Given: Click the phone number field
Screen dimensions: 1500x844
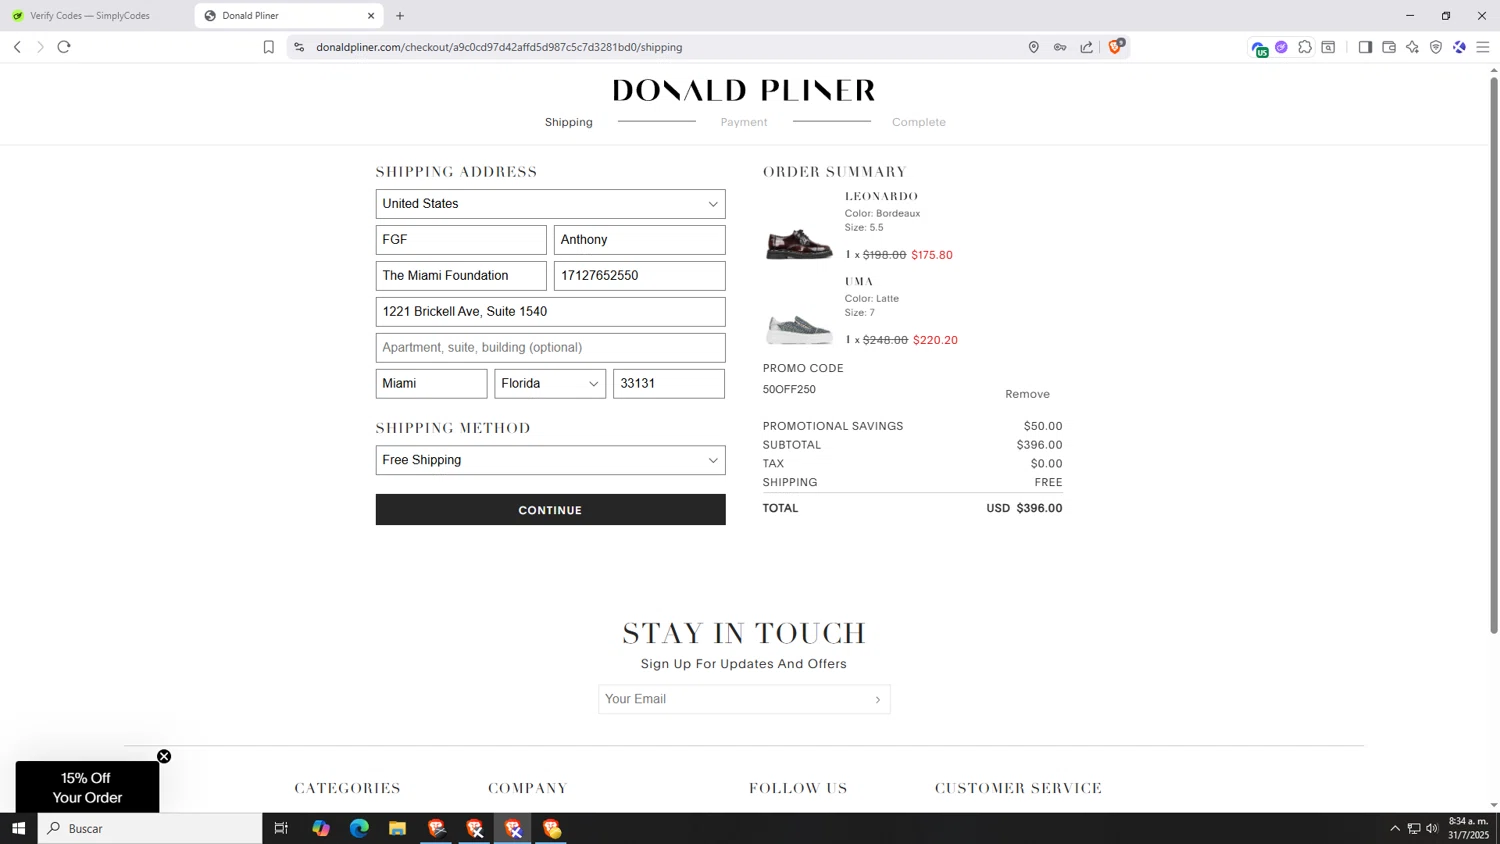Looking at the screenshot, I should 639,276.
